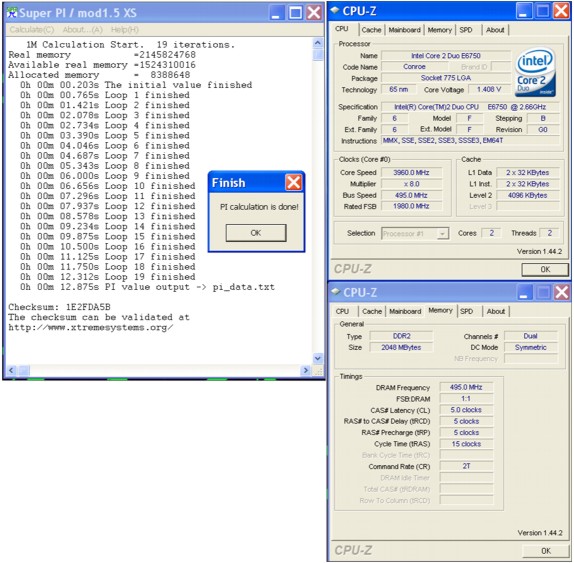Open SPD tab in bottom CPU-Z
The height and width of the screenshot is (563, 574).
(467, 312)
